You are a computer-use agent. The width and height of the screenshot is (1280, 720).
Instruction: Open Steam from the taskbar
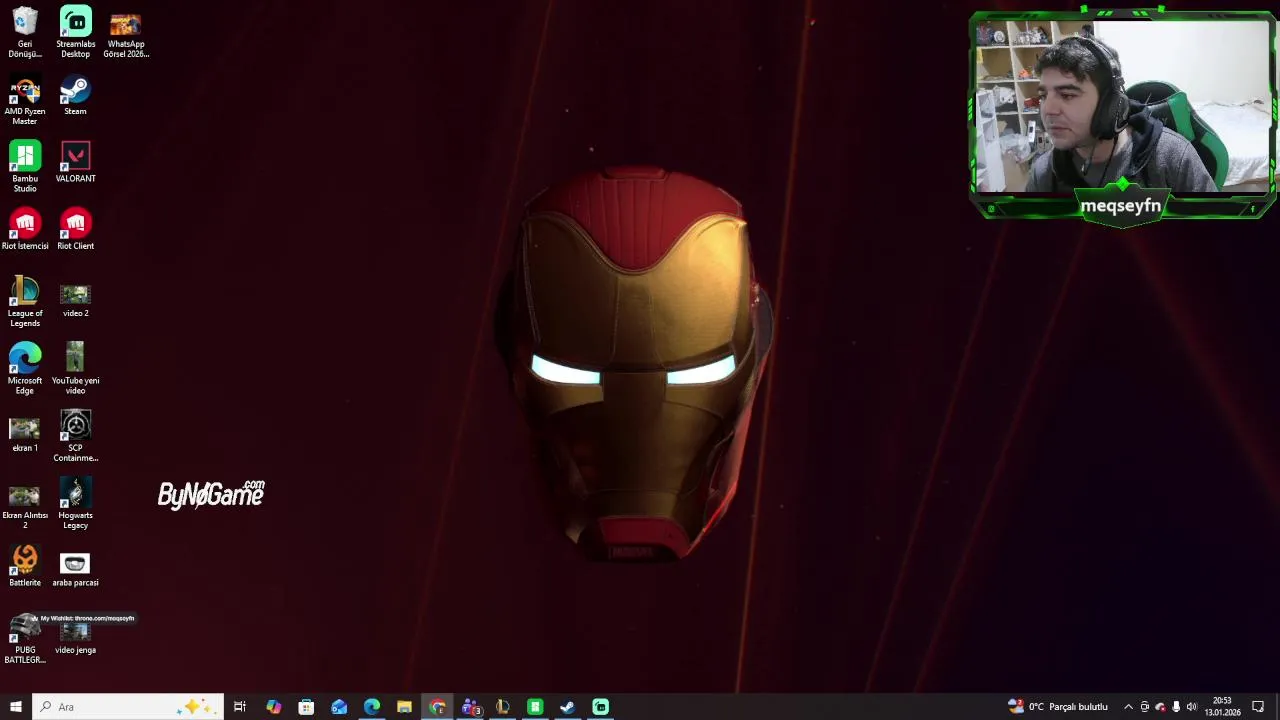567,707
